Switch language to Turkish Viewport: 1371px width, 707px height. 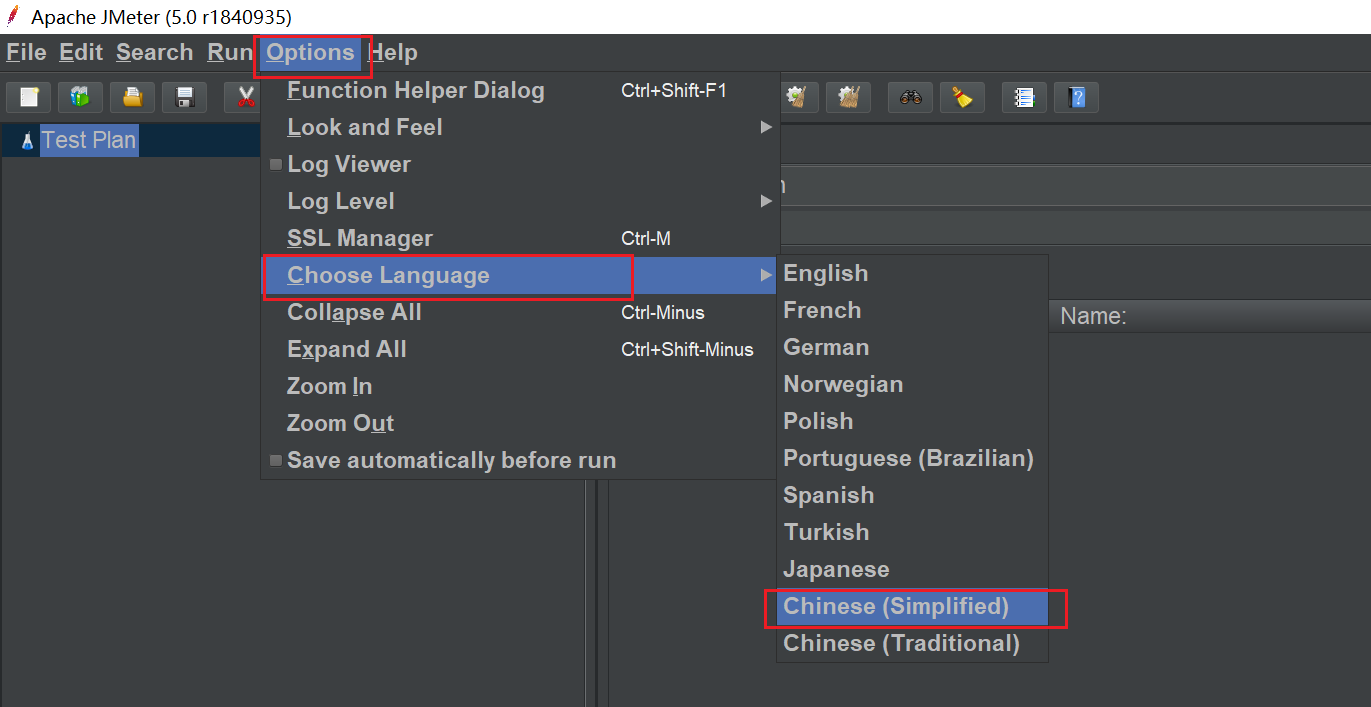[x=912, y=532]
